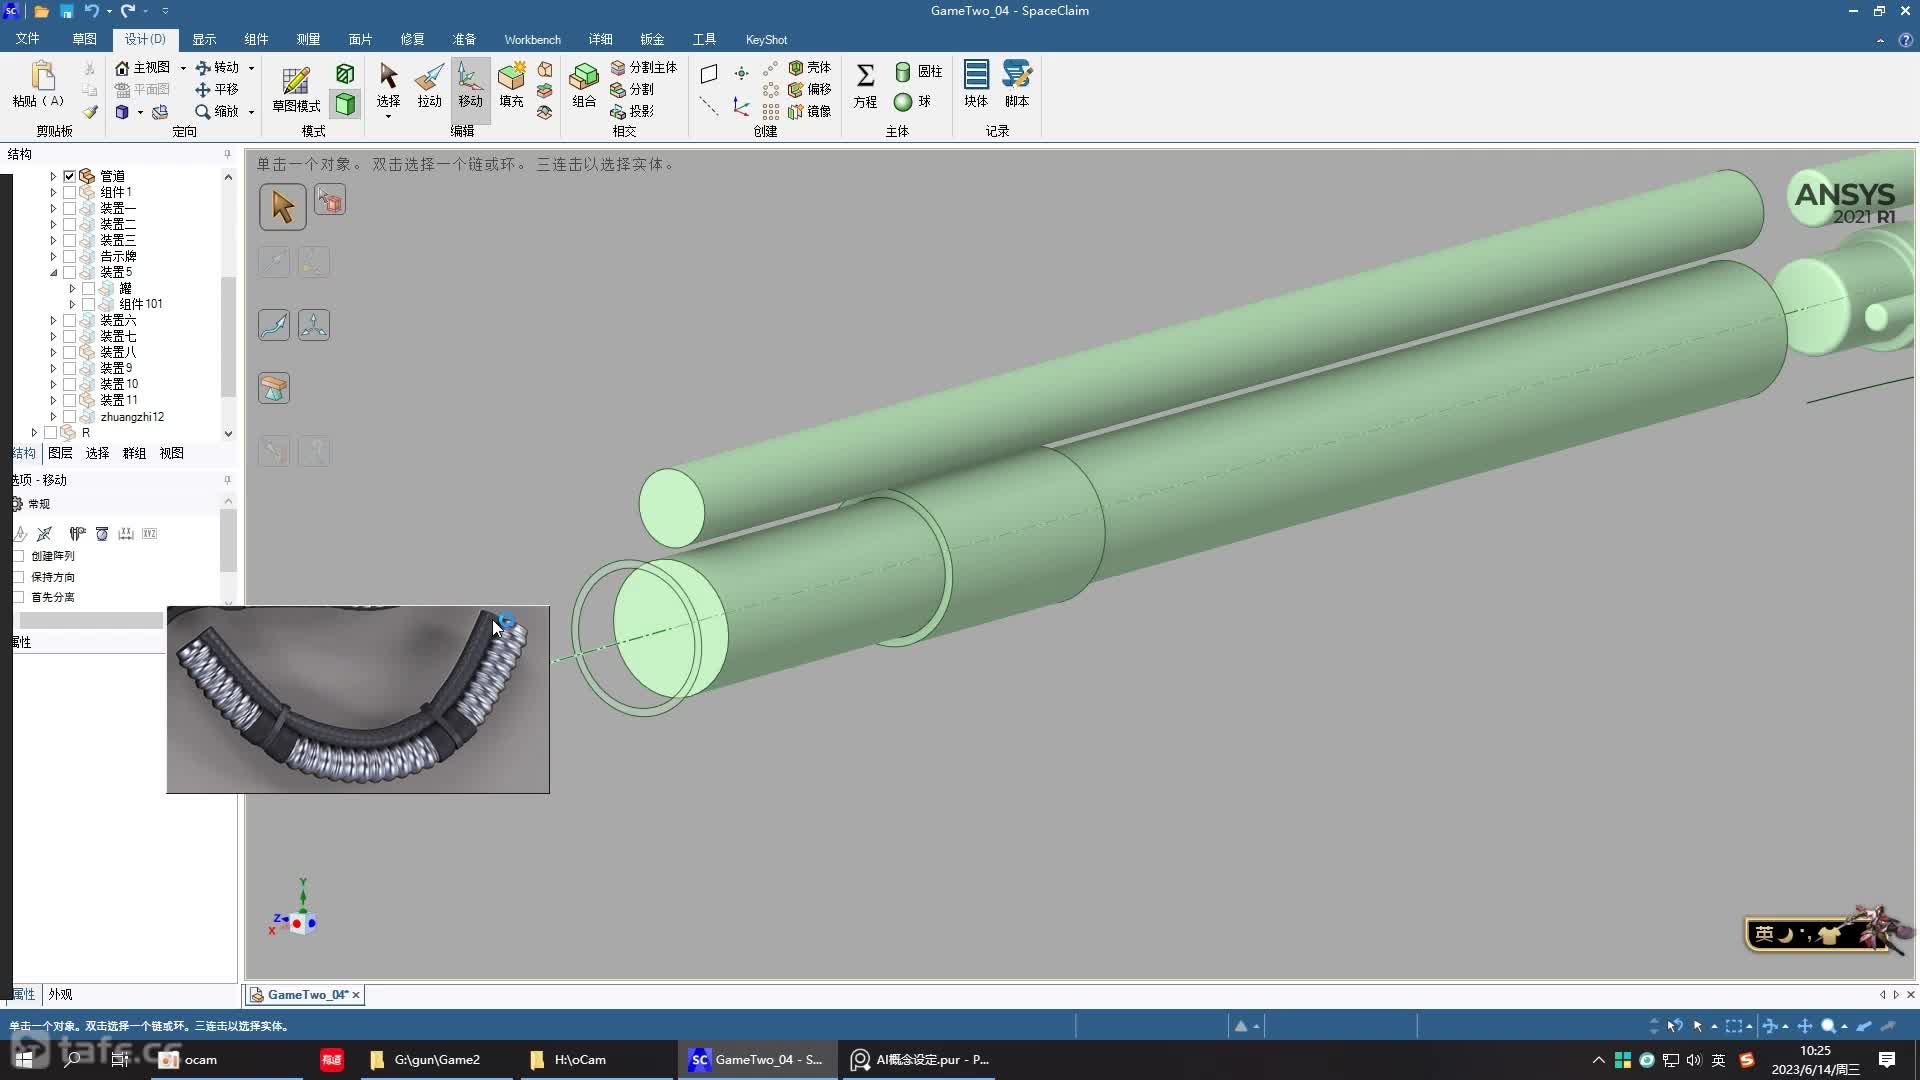Screen dimensions: 1920x1080
Task: Open the 块体 (Blocks) recording panel
Action: (x=976, y=84)
